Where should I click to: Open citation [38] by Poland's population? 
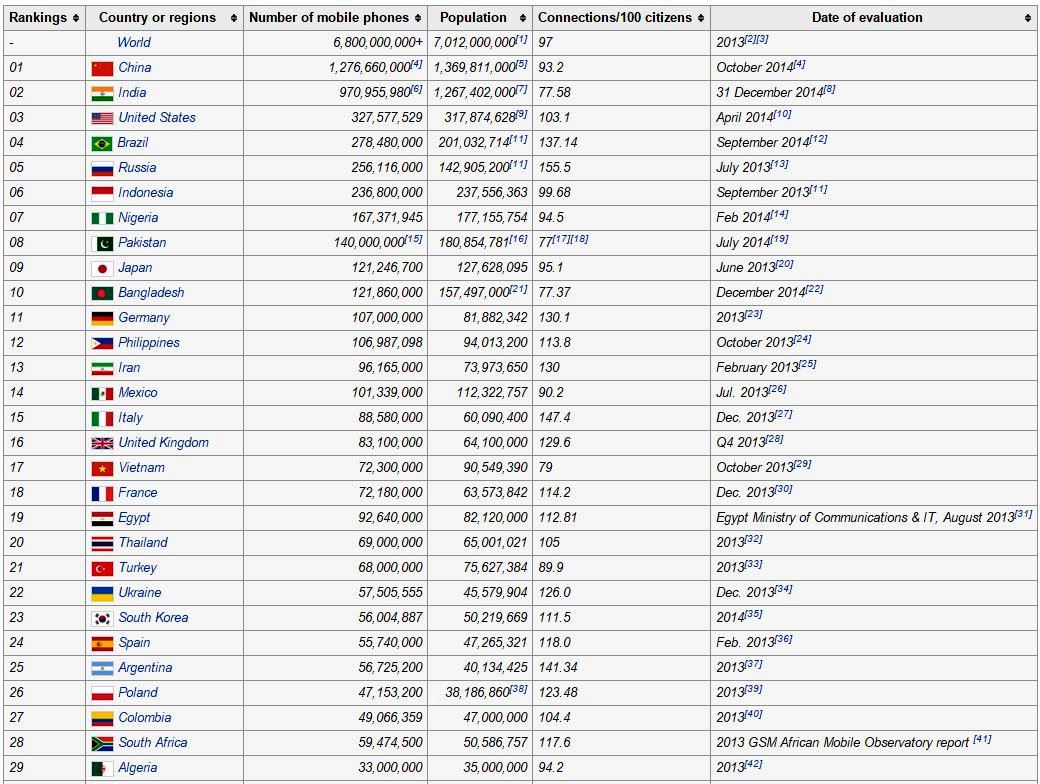[x=519, y=689]
